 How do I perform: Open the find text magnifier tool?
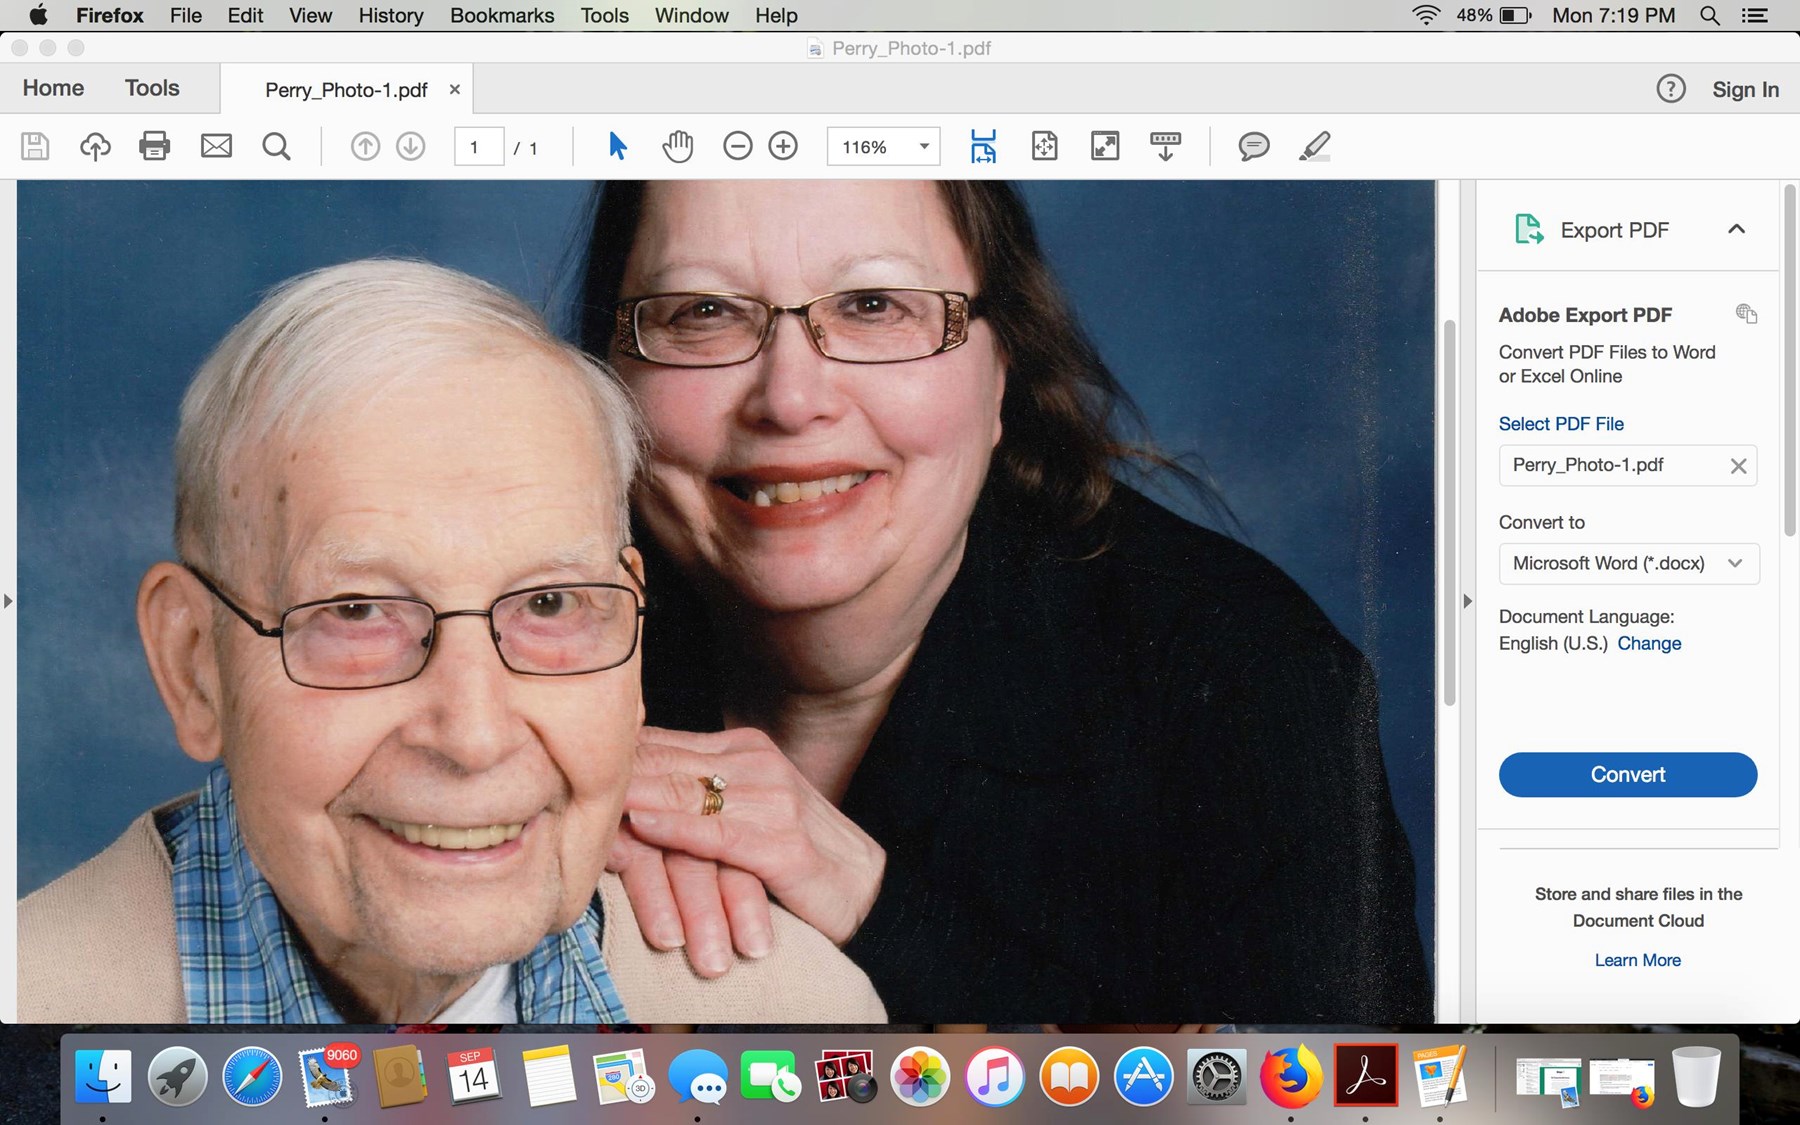tap(276, 146)
